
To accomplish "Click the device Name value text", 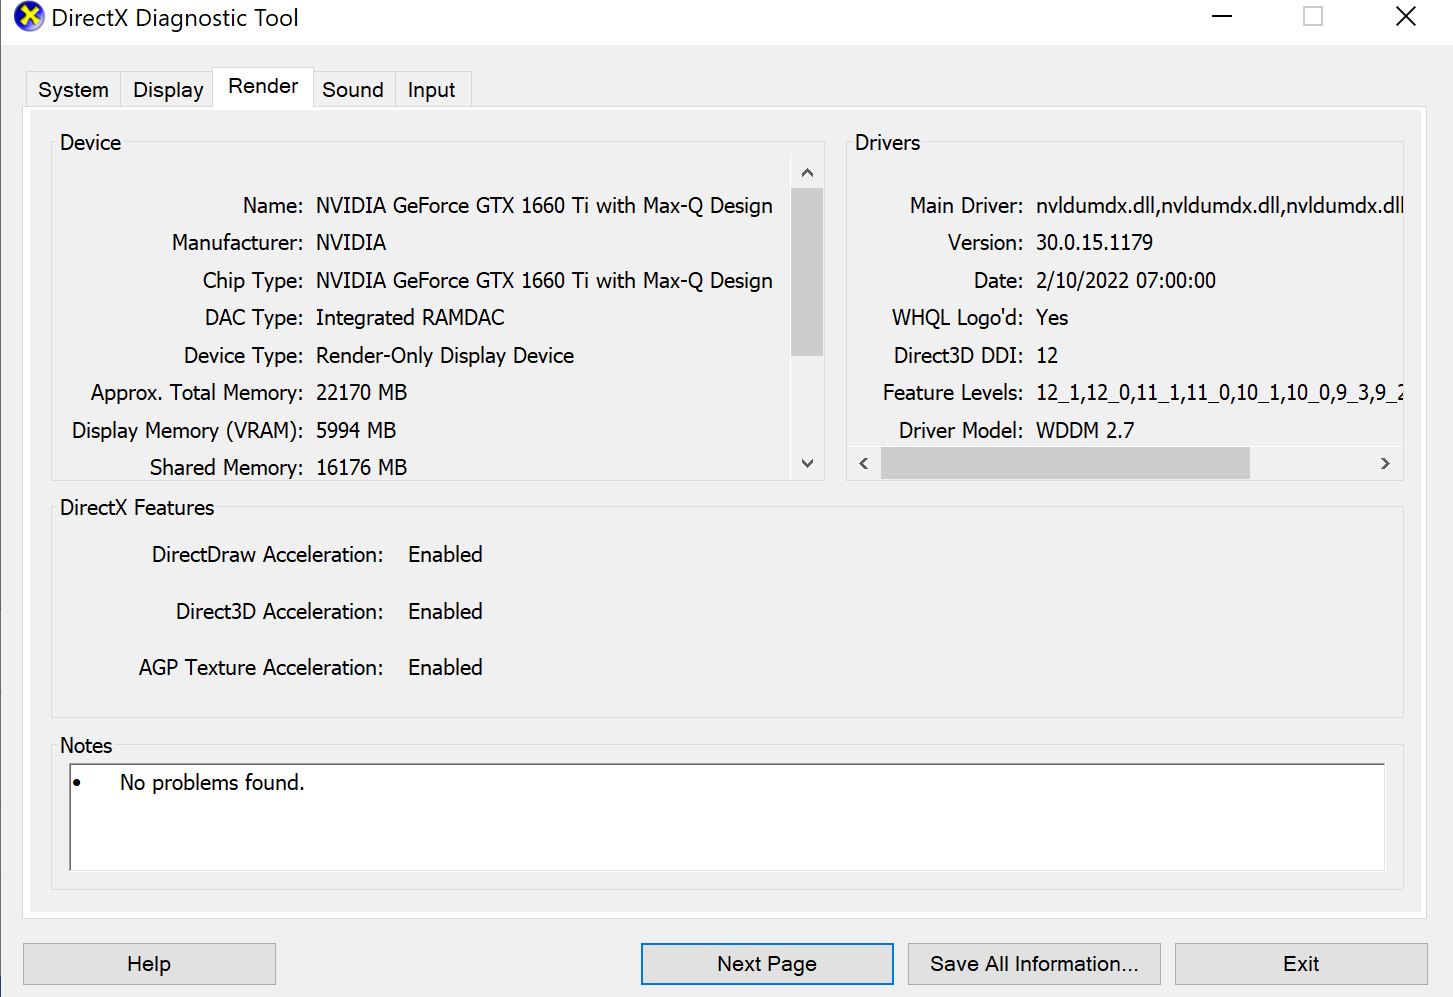I will coord(544,206).
